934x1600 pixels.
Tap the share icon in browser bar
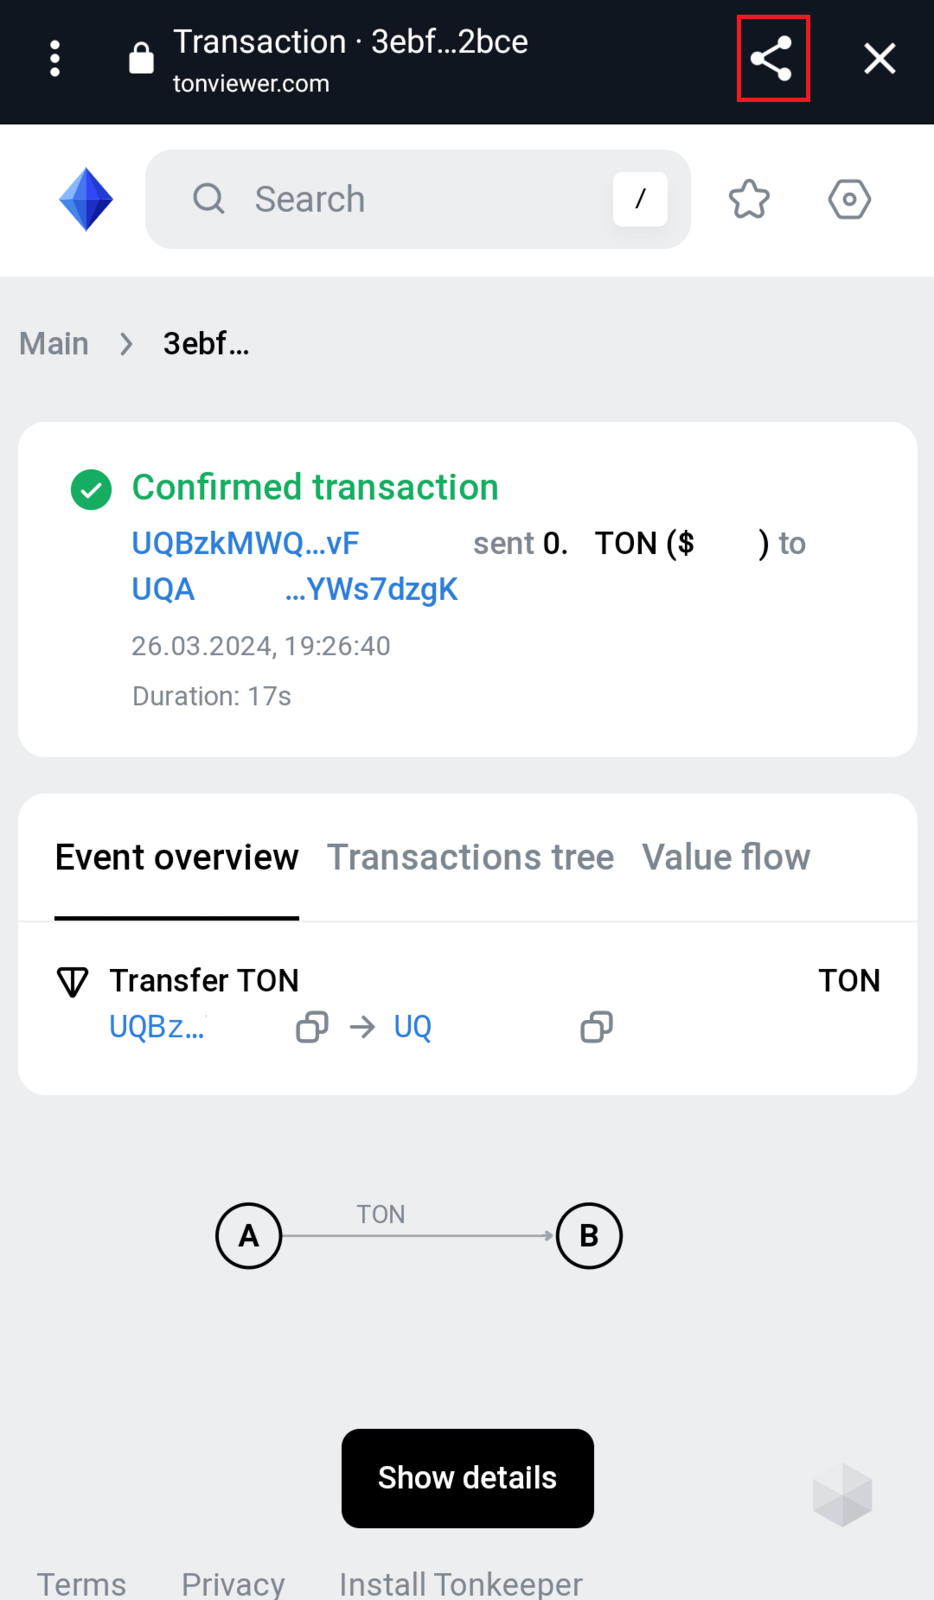(x=772, y=59)
